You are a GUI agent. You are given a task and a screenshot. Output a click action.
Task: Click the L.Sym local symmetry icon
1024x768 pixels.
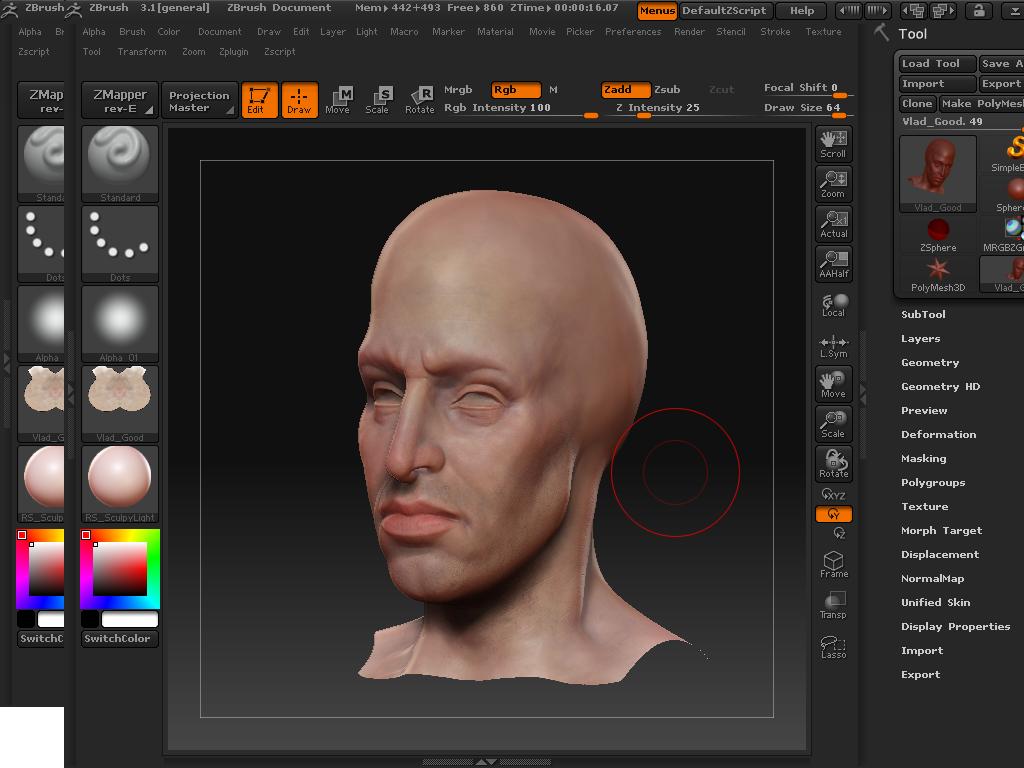point(833,346)
